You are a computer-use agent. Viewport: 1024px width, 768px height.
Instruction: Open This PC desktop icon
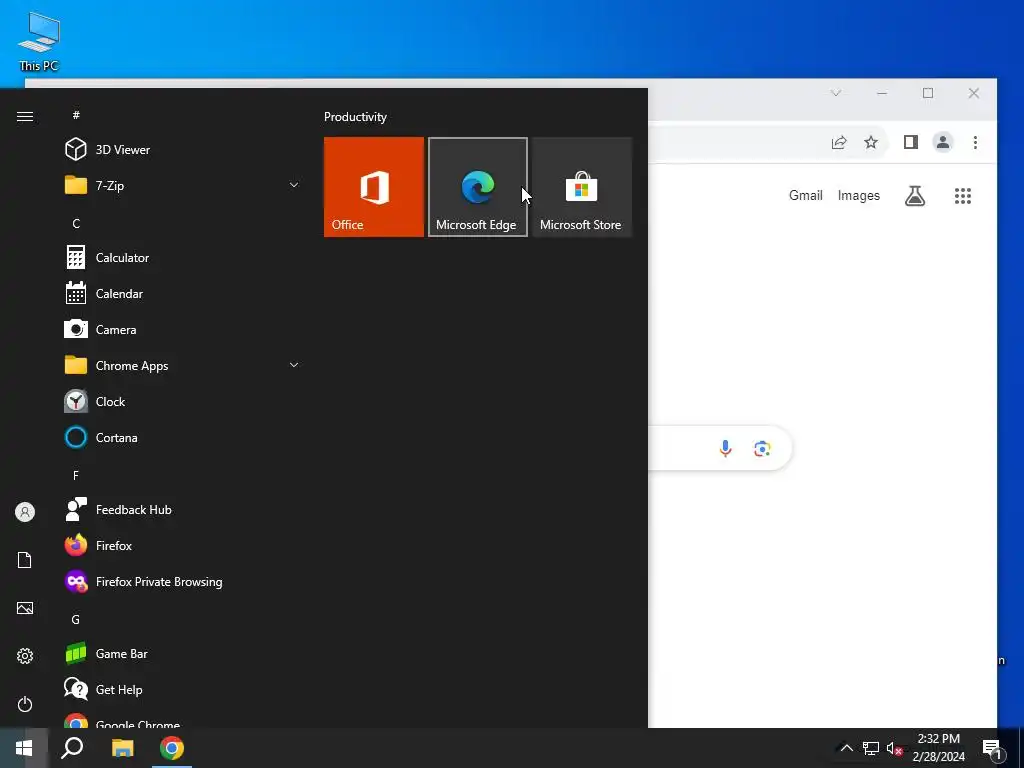tap(39, 42)
